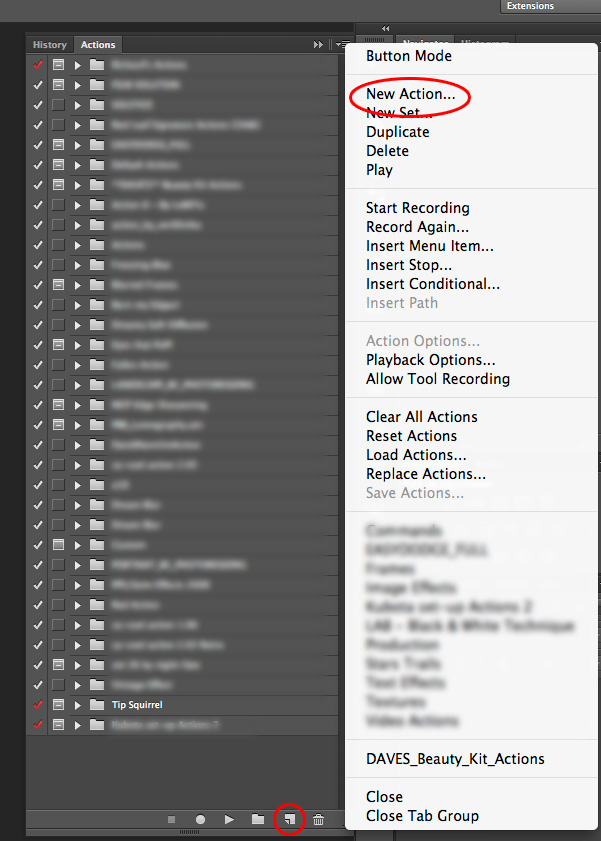Collapse the panel with the double-arrow icon beside Actions tab

pos(318,45)
